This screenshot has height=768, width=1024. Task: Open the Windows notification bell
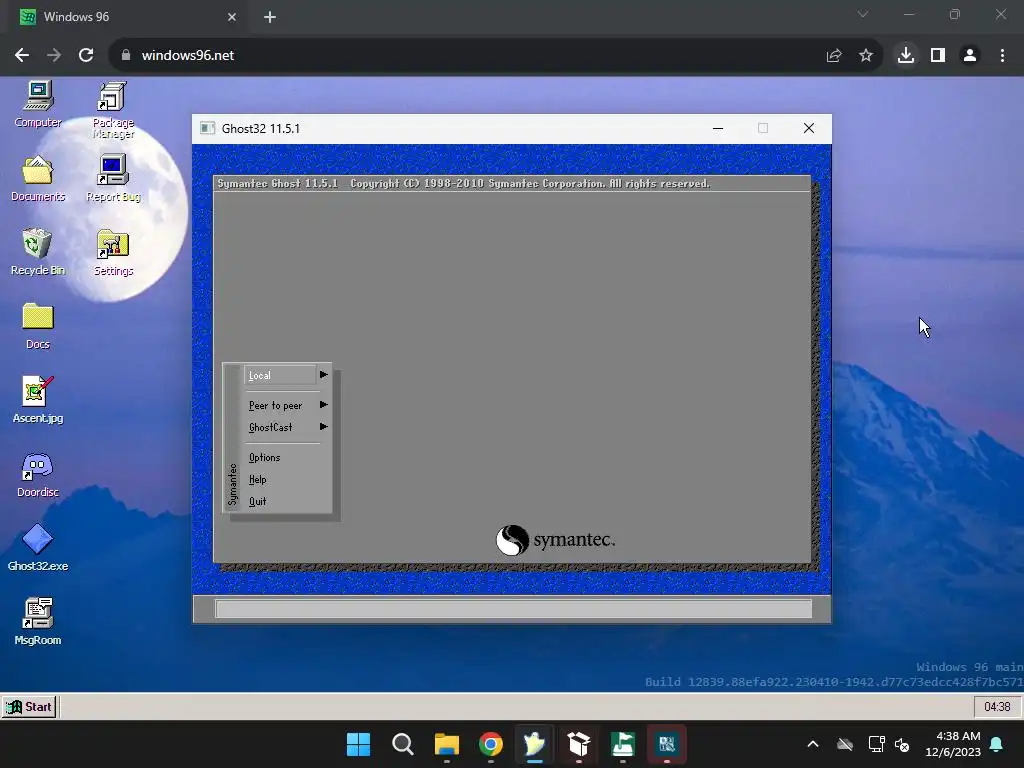pos(997,744)
